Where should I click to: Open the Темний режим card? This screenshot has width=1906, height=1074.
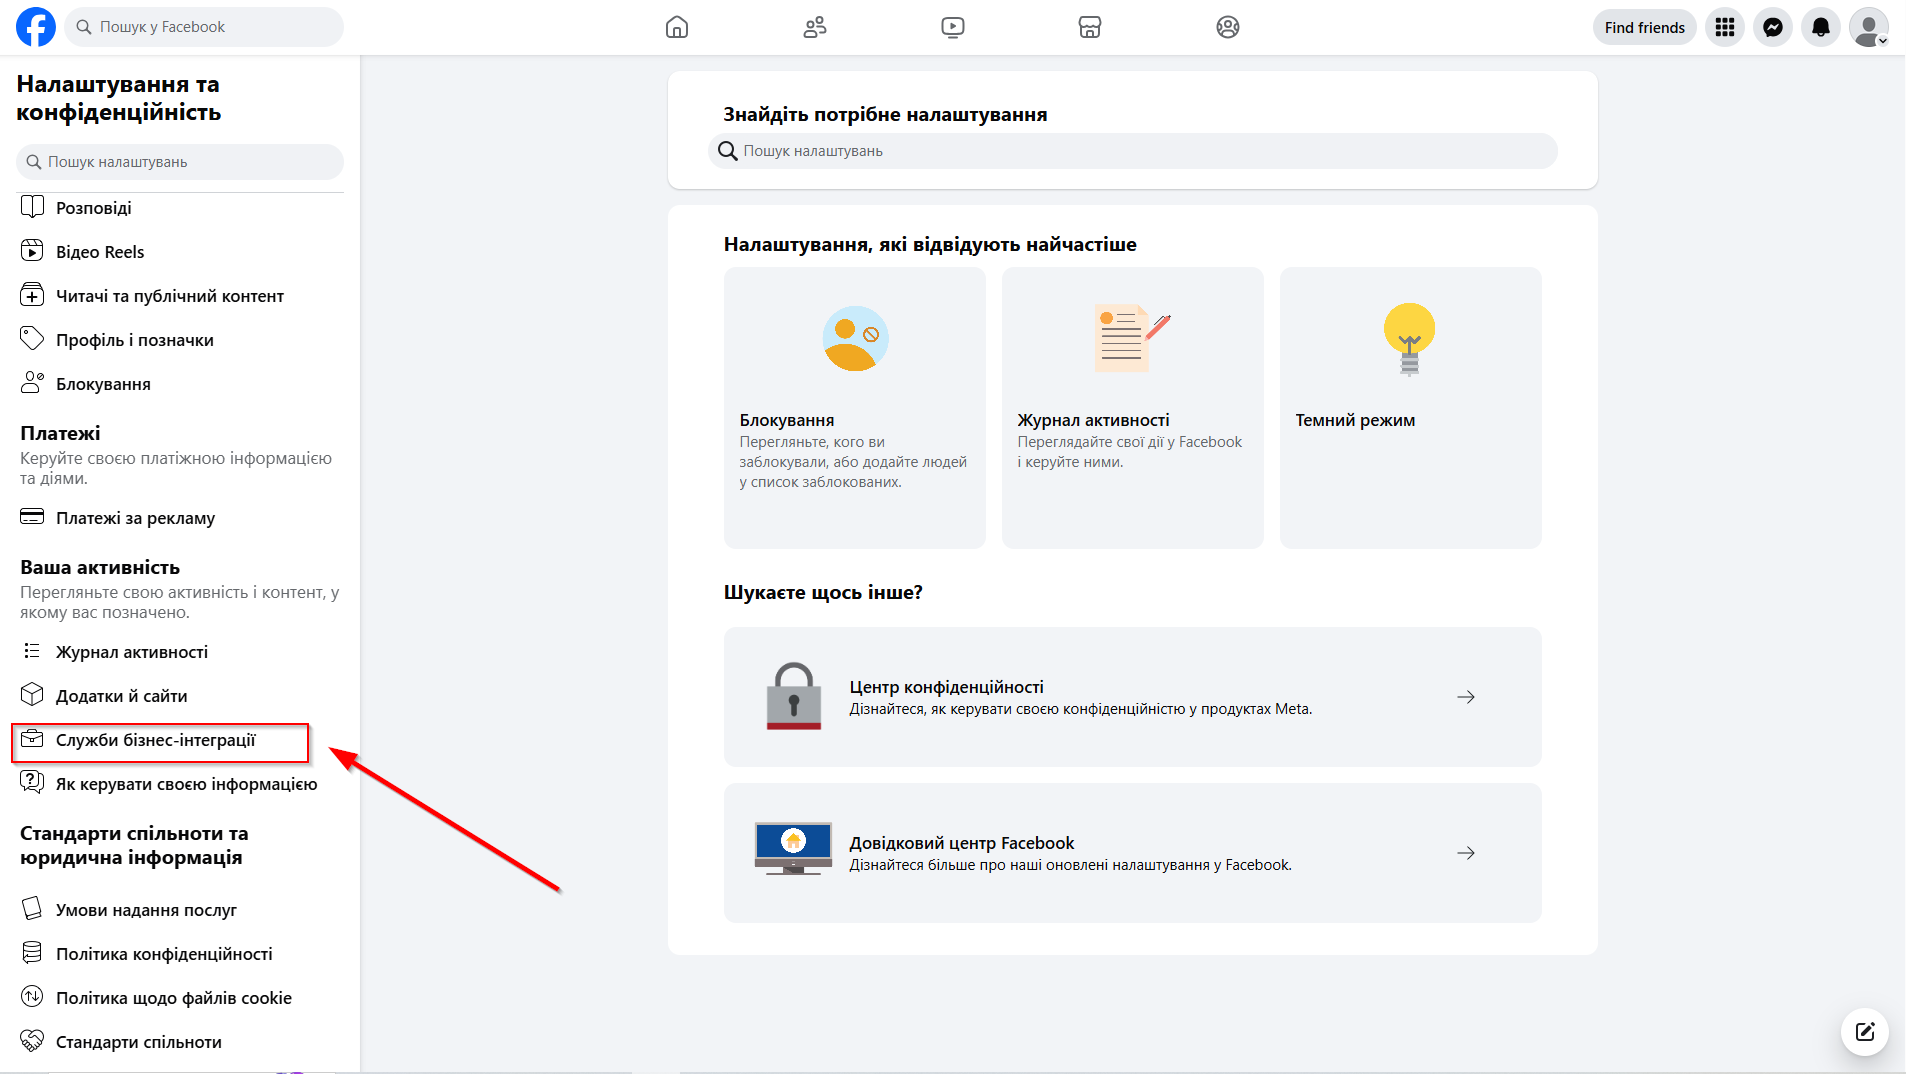pos(1411,408)
